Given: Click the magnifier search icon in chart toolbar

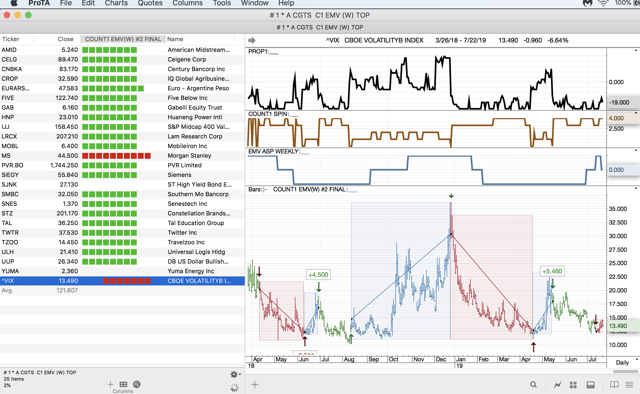Looking at the screenshot, I should pos(533,385).
